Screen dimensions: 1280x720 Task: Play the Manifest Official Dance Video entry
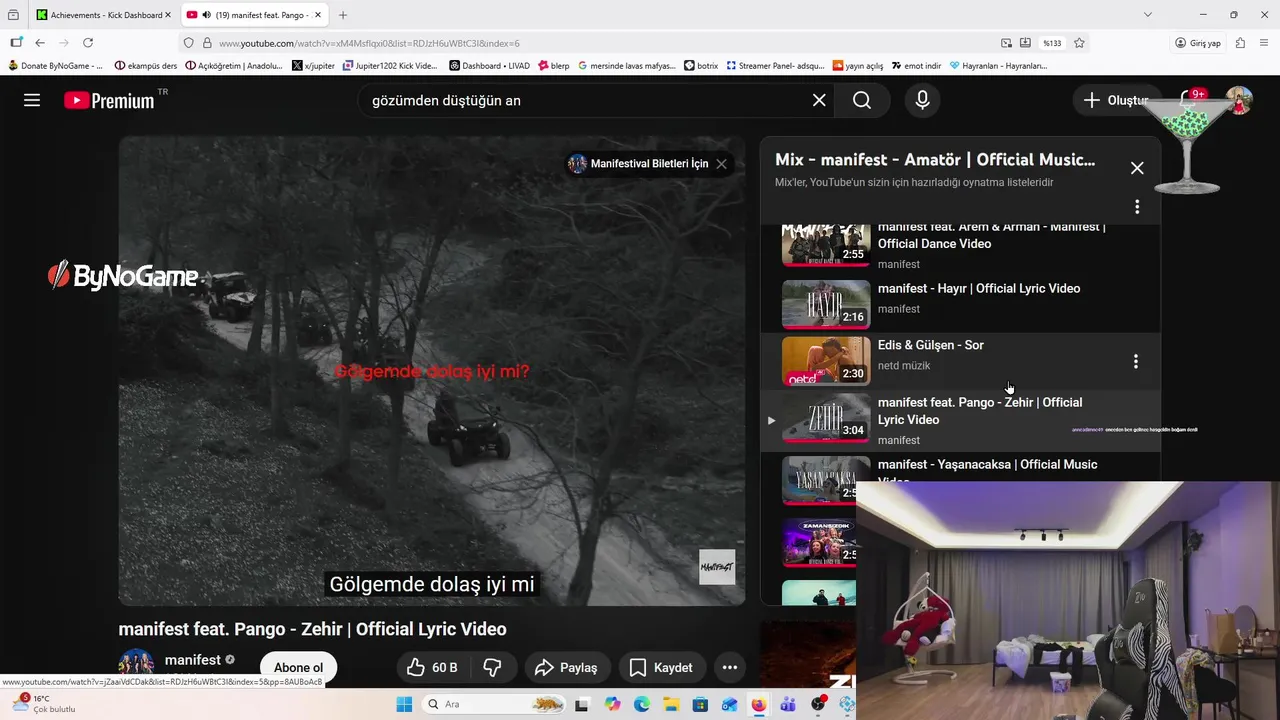pos(991,235)
